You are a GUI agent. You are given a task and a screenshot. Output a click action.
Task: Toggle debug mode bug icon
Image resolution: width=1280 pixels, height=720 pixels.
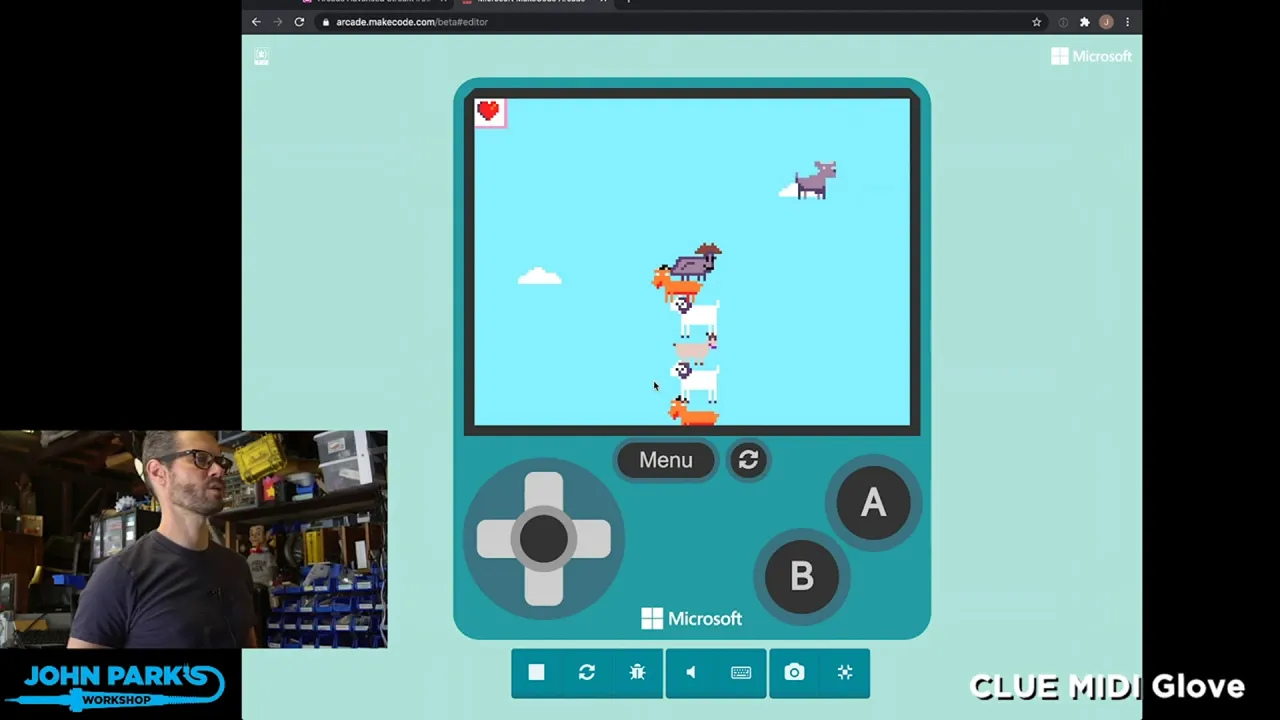(638, 673)
